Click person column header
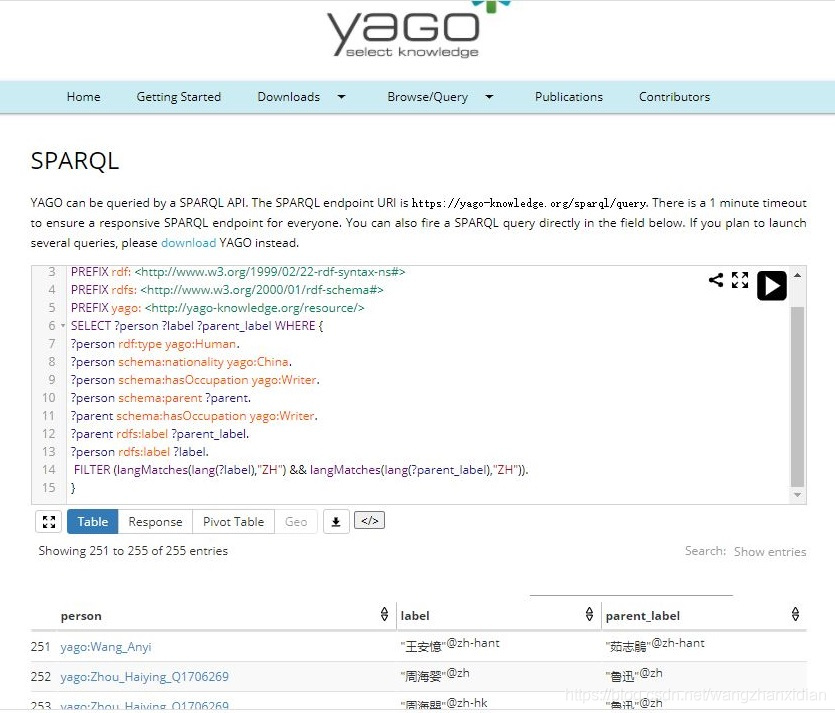This screenshot has height=713, width=835. point(81,616)
